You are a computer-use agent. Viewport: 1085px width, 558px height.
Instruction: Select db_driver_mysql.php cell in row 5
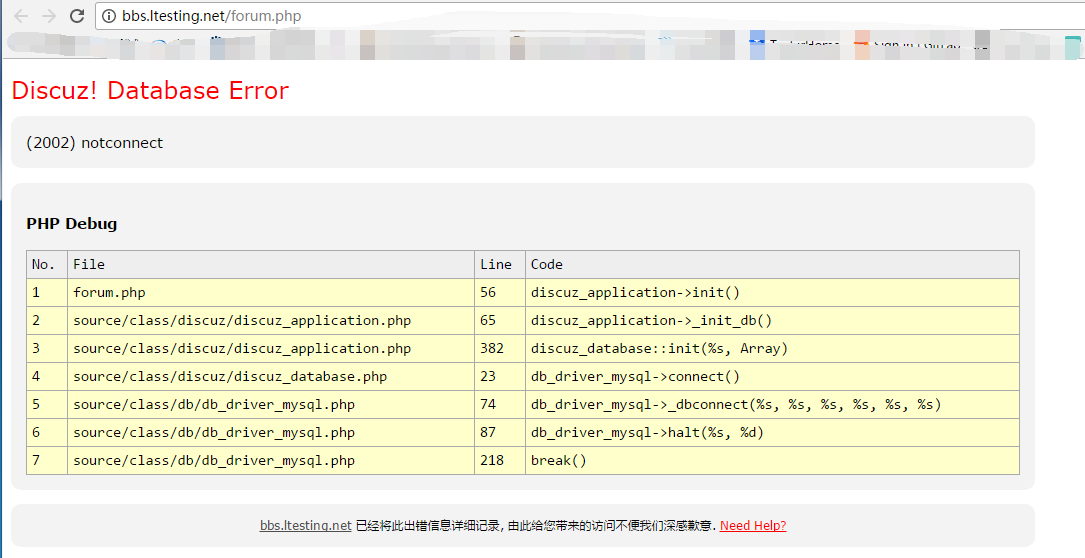pyautogui.click(x=271, y=404)
